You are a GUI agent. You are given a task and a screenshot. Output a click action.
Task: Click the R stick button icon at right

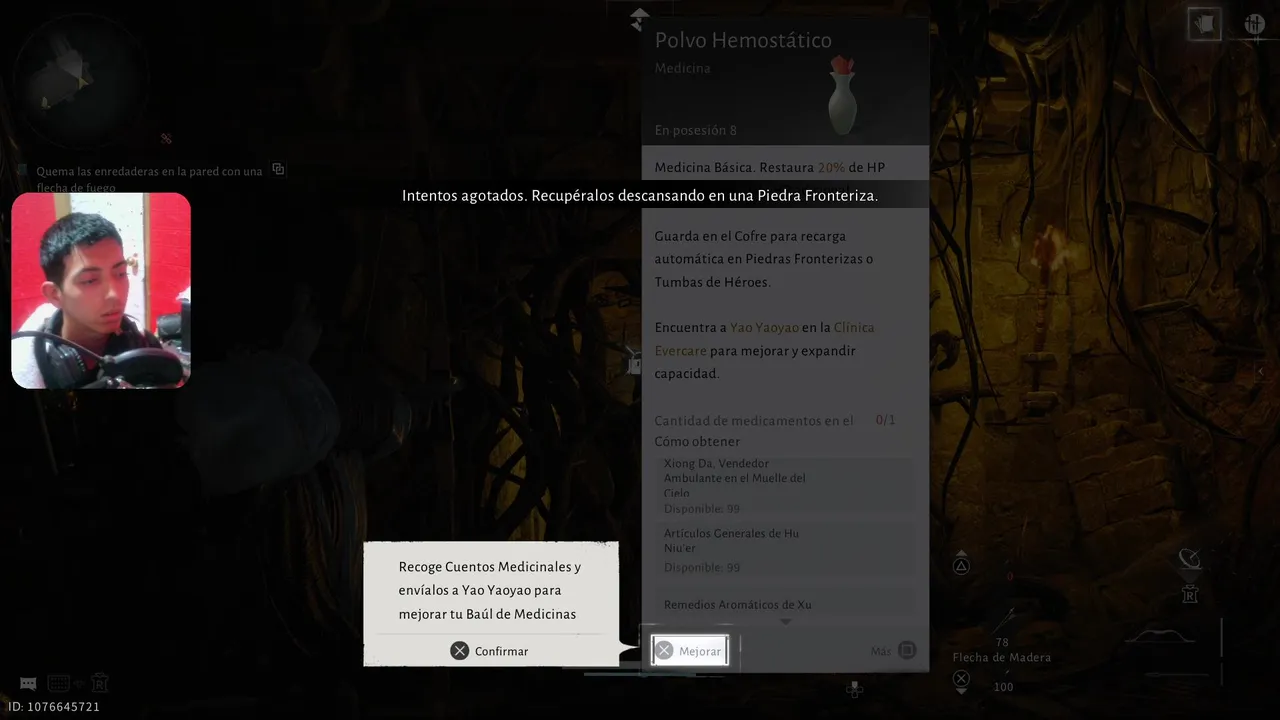click(x=1190, y=594)
